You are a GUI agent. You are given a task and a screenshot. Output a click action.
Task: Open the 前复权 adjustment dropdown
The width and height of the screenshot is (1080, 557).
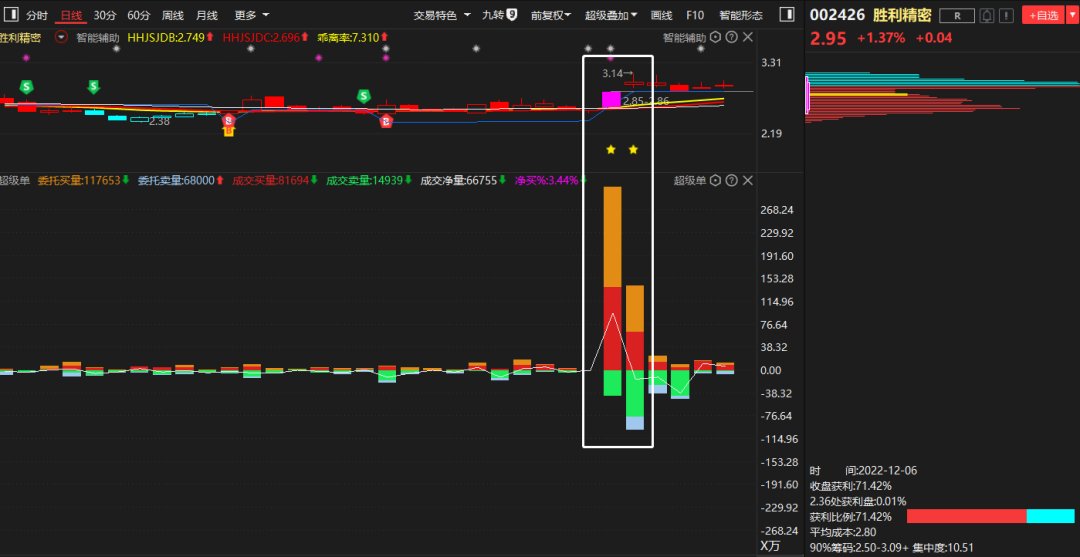click(550, 15)
